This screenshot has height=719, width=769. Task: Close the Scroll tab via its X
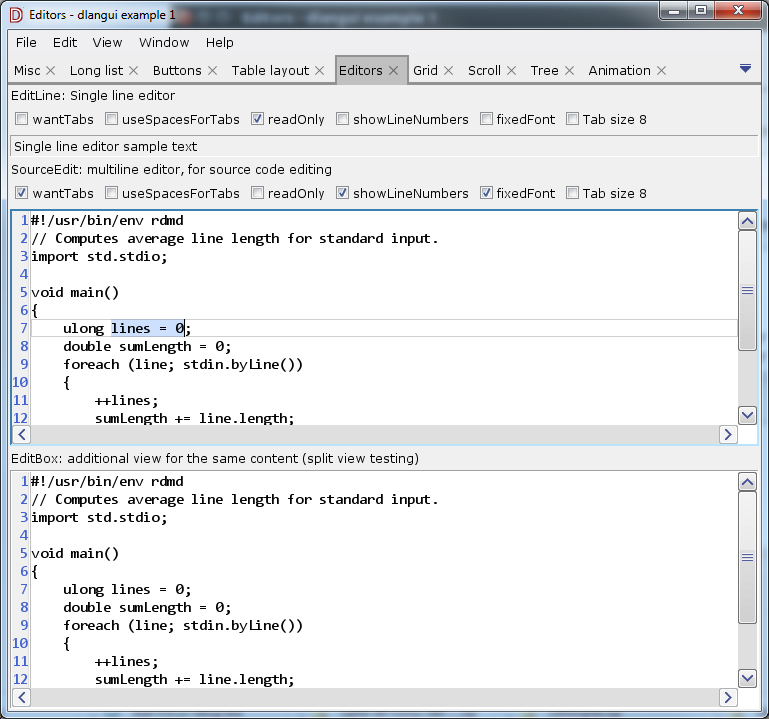pos(511,71)
